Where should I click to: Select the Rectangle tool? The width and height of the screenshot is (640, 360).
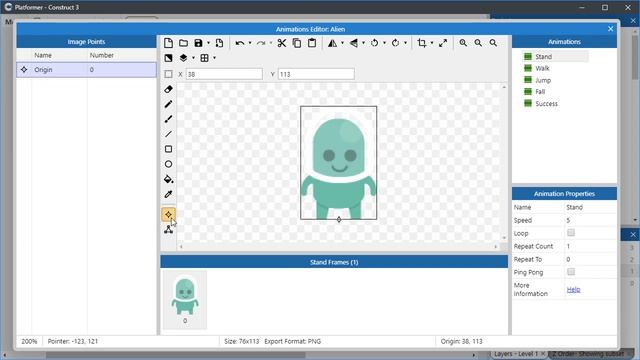pyautogui.click(x=168, y=149)
